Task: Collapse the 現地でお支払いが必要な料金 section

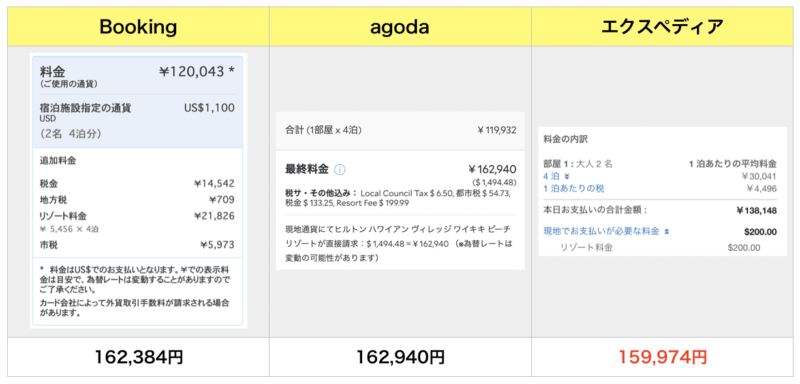Action: point(666,232)
